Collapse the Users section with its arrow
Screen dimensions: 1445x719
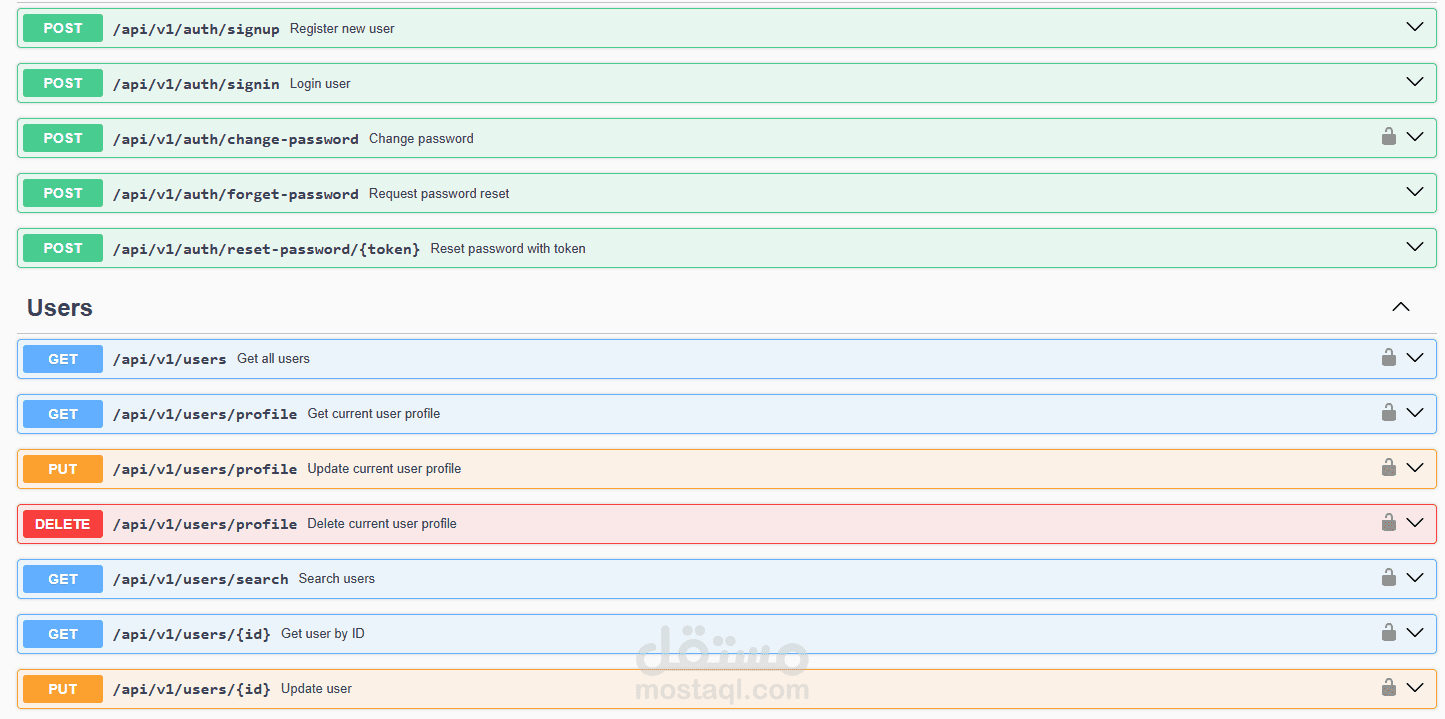[x=1401, y=307]
